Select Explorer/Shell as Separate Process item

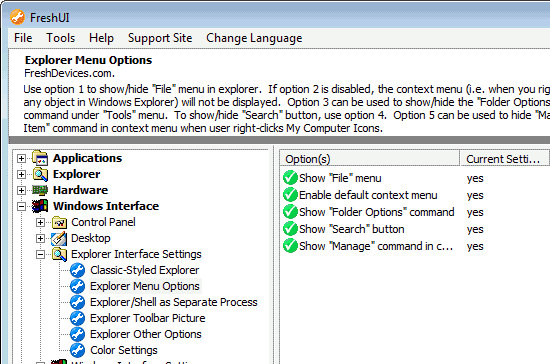tap(174, 302)
